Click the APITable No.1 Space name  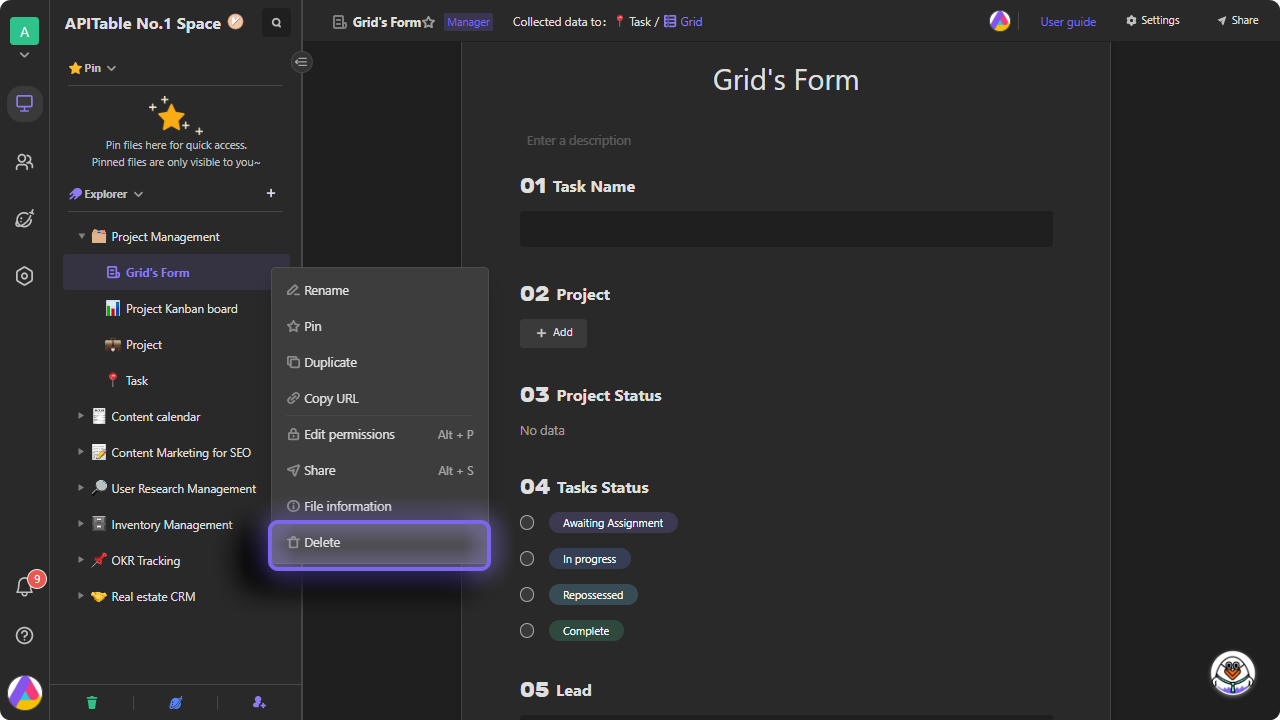[143, 23]
